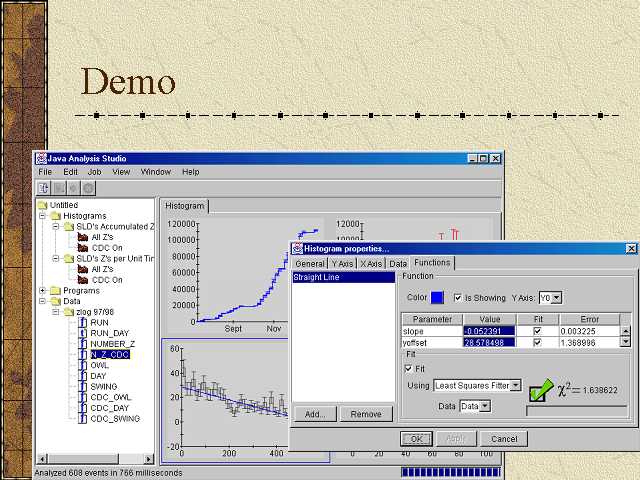Click the Untitled root folder icon

coord(41,205)
